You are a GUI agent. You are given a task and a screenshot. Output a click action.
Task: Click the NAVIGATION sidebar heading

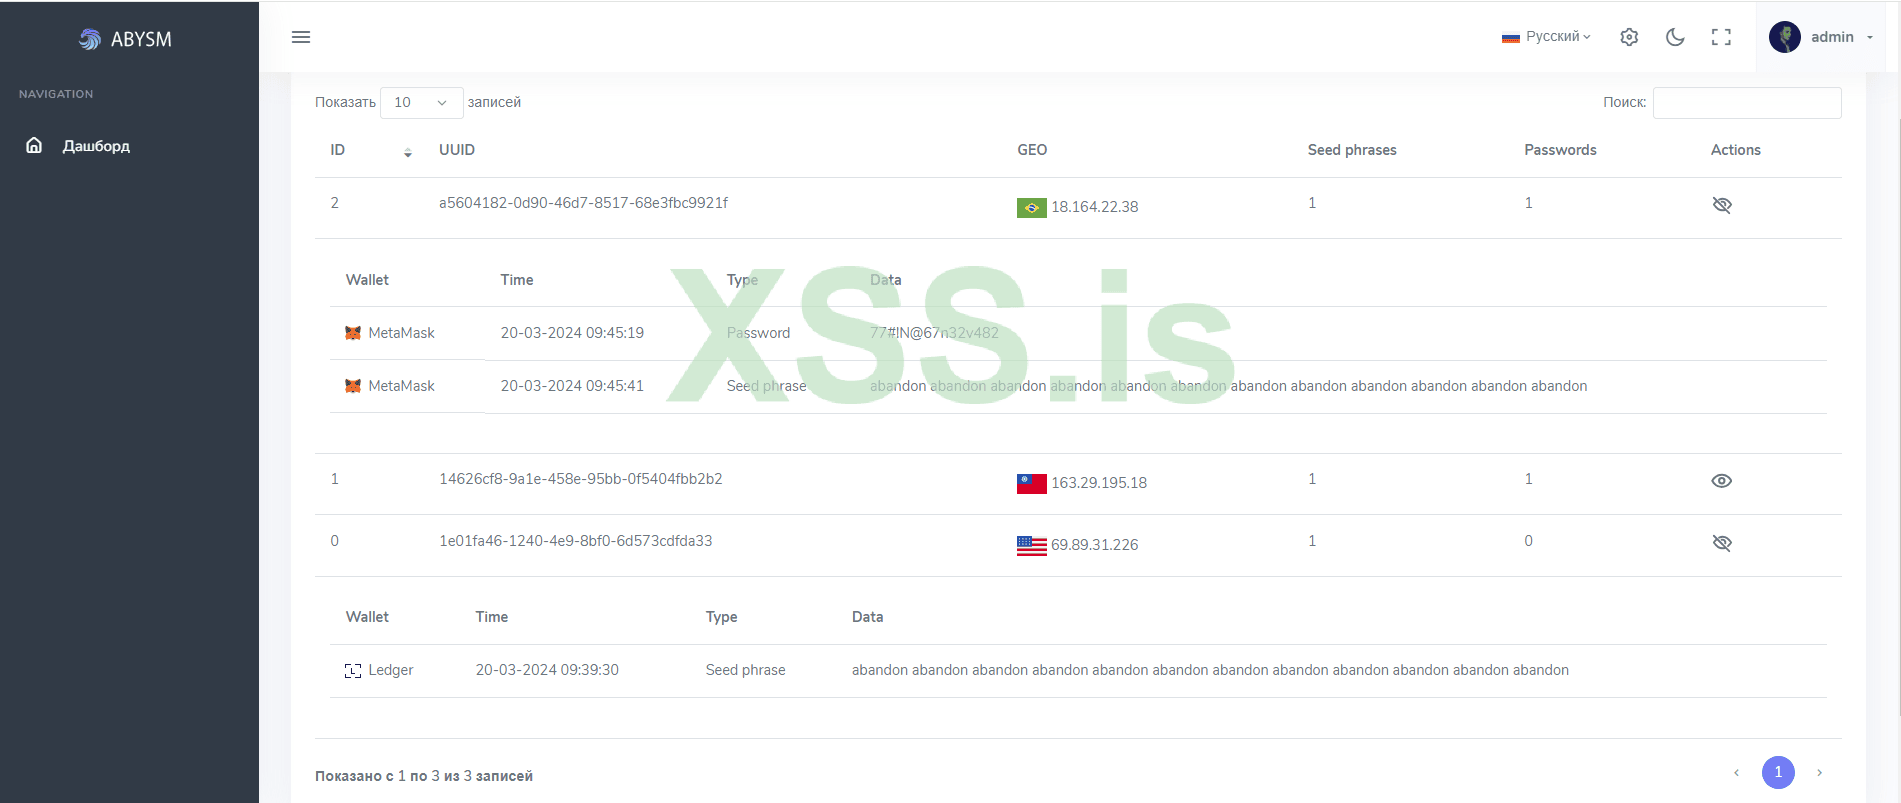click(x=56, y=94)
